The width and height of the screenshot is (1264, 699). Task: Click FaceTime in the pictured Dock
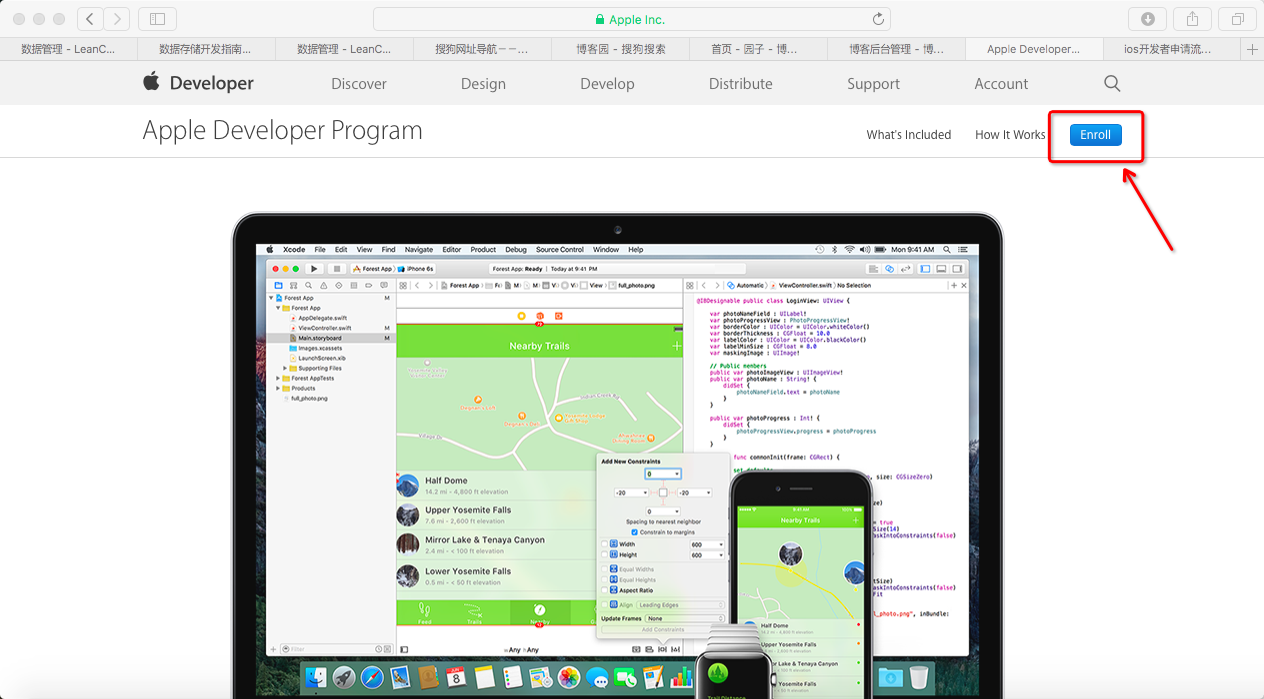click(x=625, y=678)
